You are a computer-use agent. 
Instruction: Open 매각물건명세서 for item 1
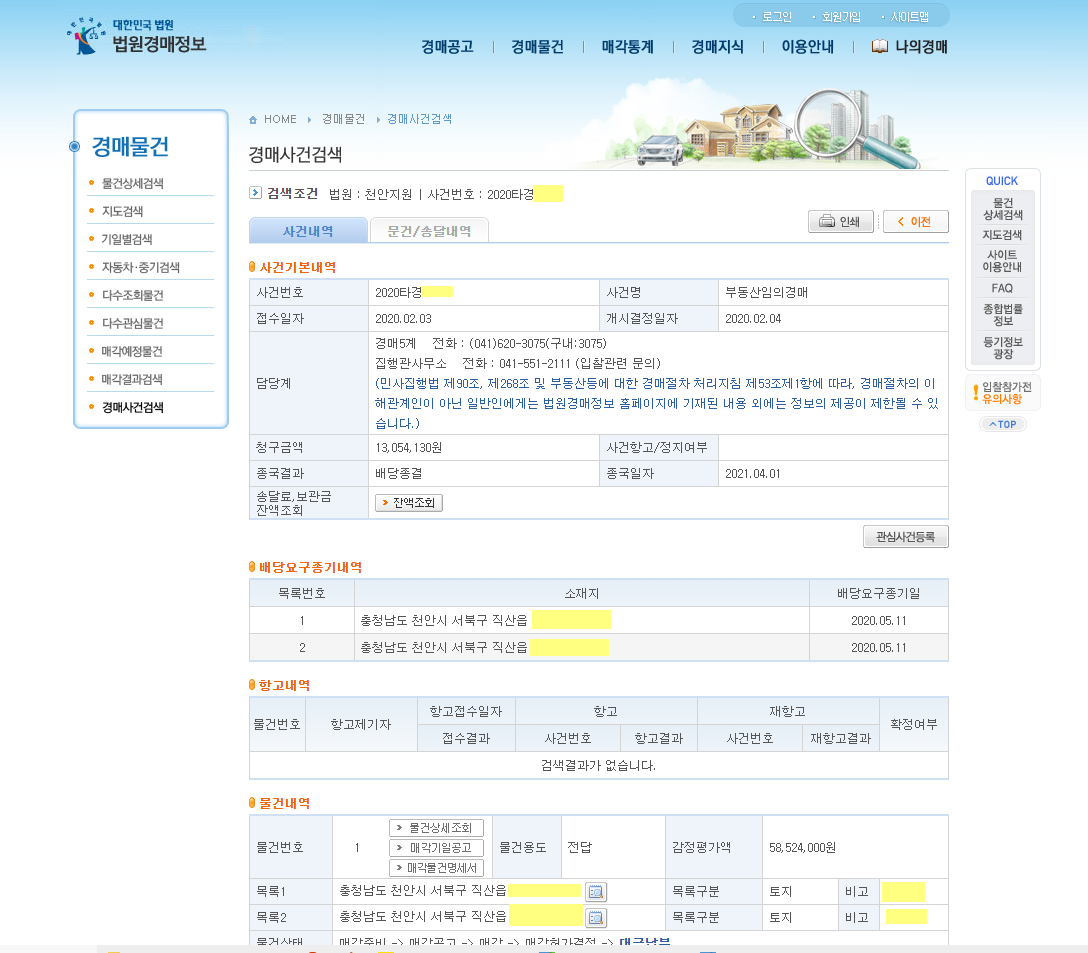point(436,868)
